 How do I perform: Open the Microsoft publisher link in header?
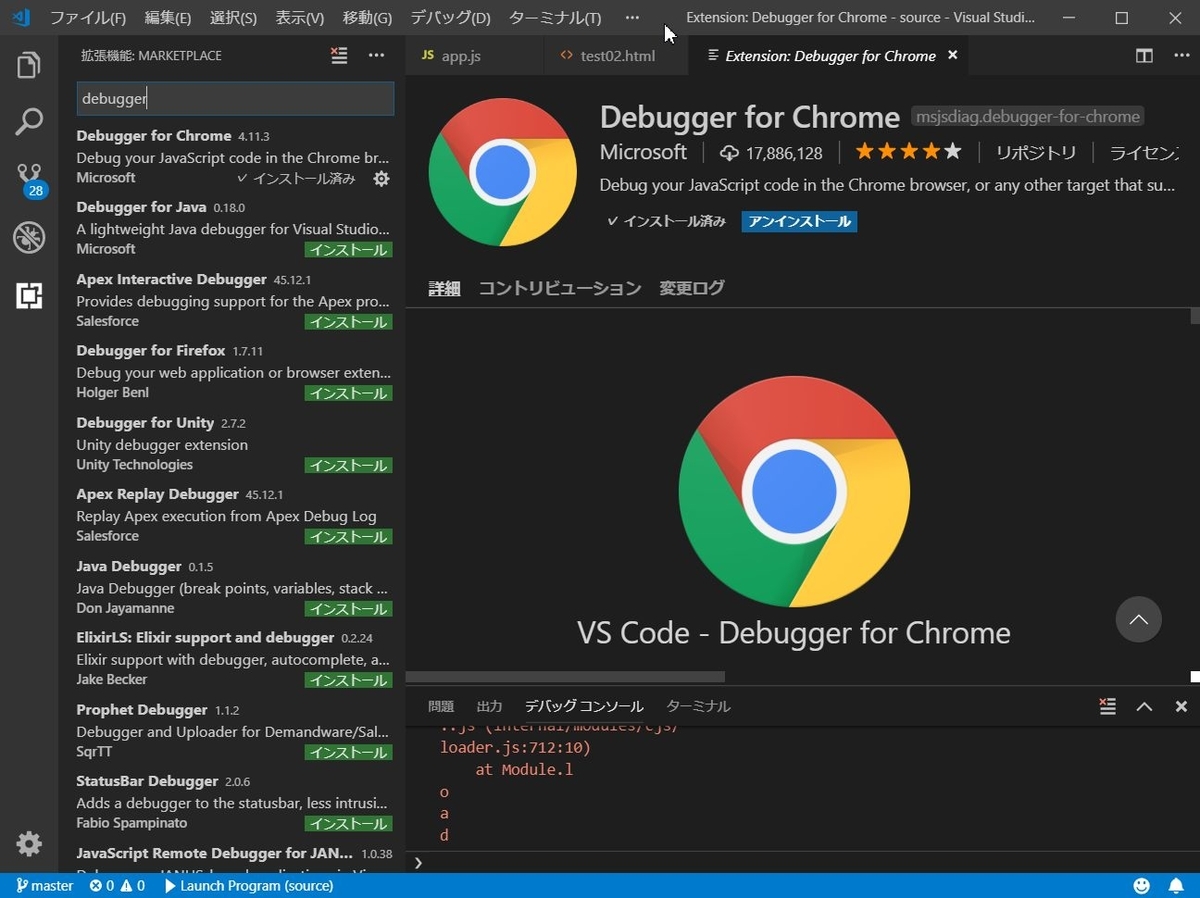click(643, 152)
